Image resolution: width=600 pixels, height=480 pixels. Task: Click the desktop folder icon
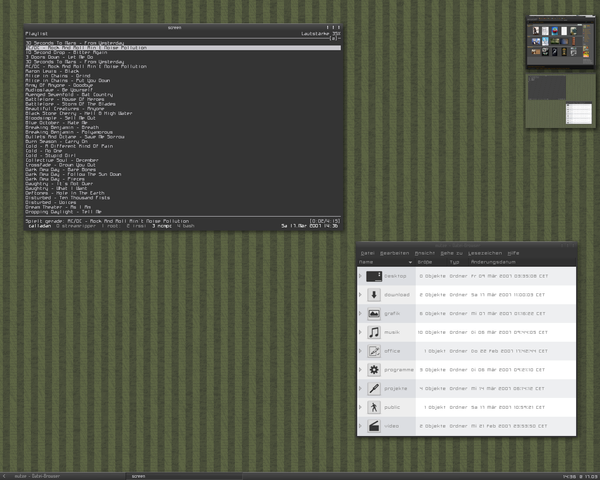point(374,276)
